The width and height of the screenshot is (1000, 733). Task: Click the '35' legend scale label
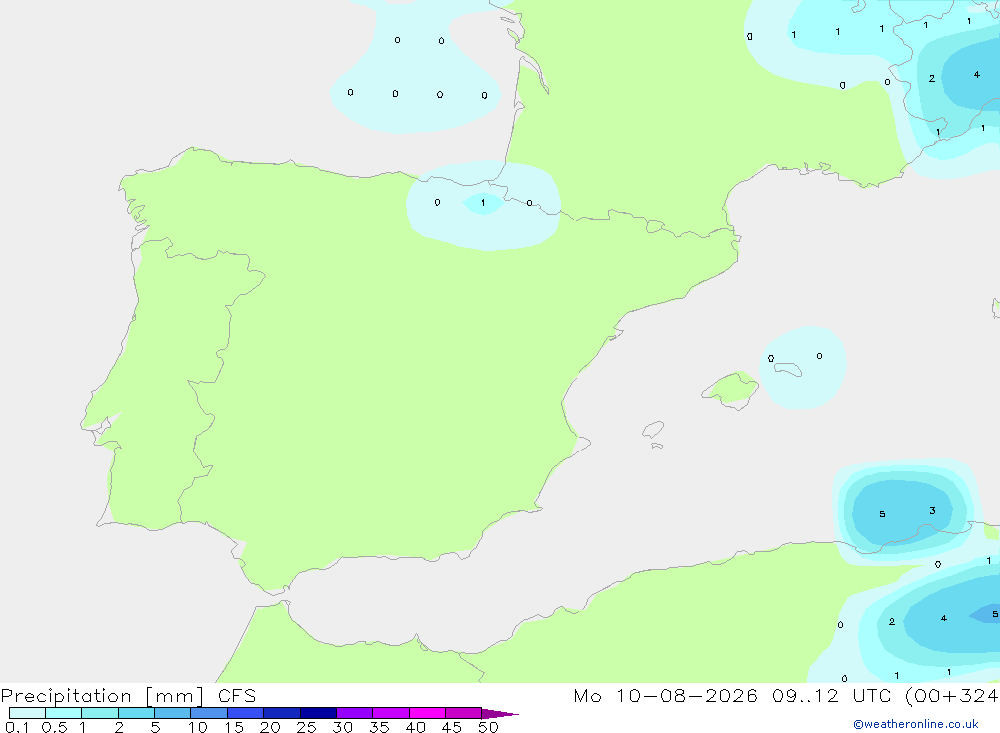379,727
